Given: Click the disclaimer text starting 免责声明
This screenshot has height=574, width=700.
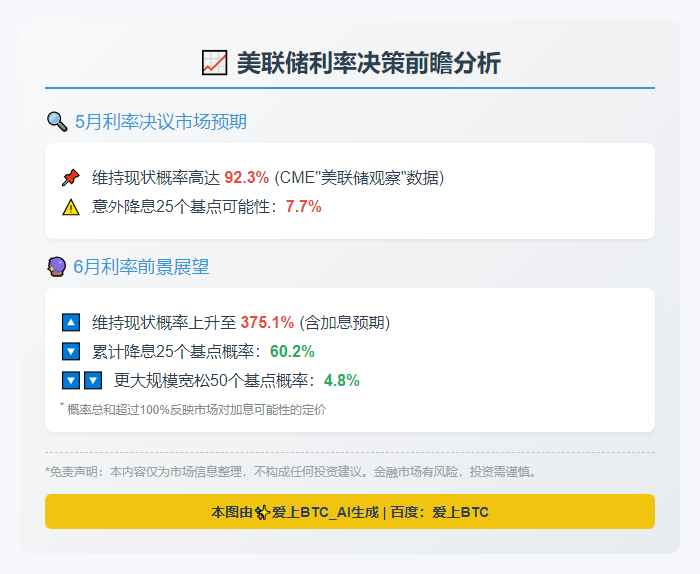Looking at the screenshot, I should tap(293, 472).
